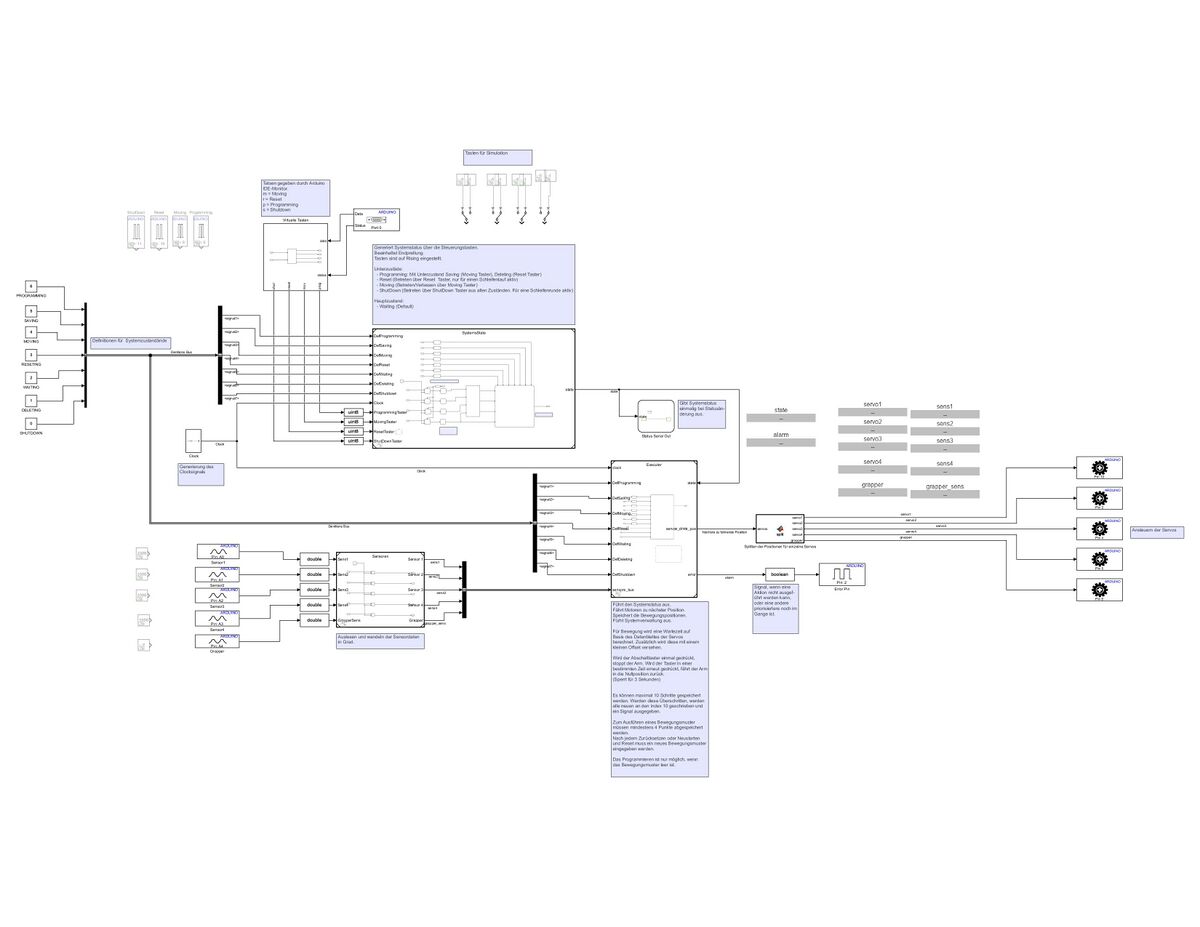Screen dimensions: 1200x927
Task: Click the boolean data type conversion block
Action: pos(779,574)
